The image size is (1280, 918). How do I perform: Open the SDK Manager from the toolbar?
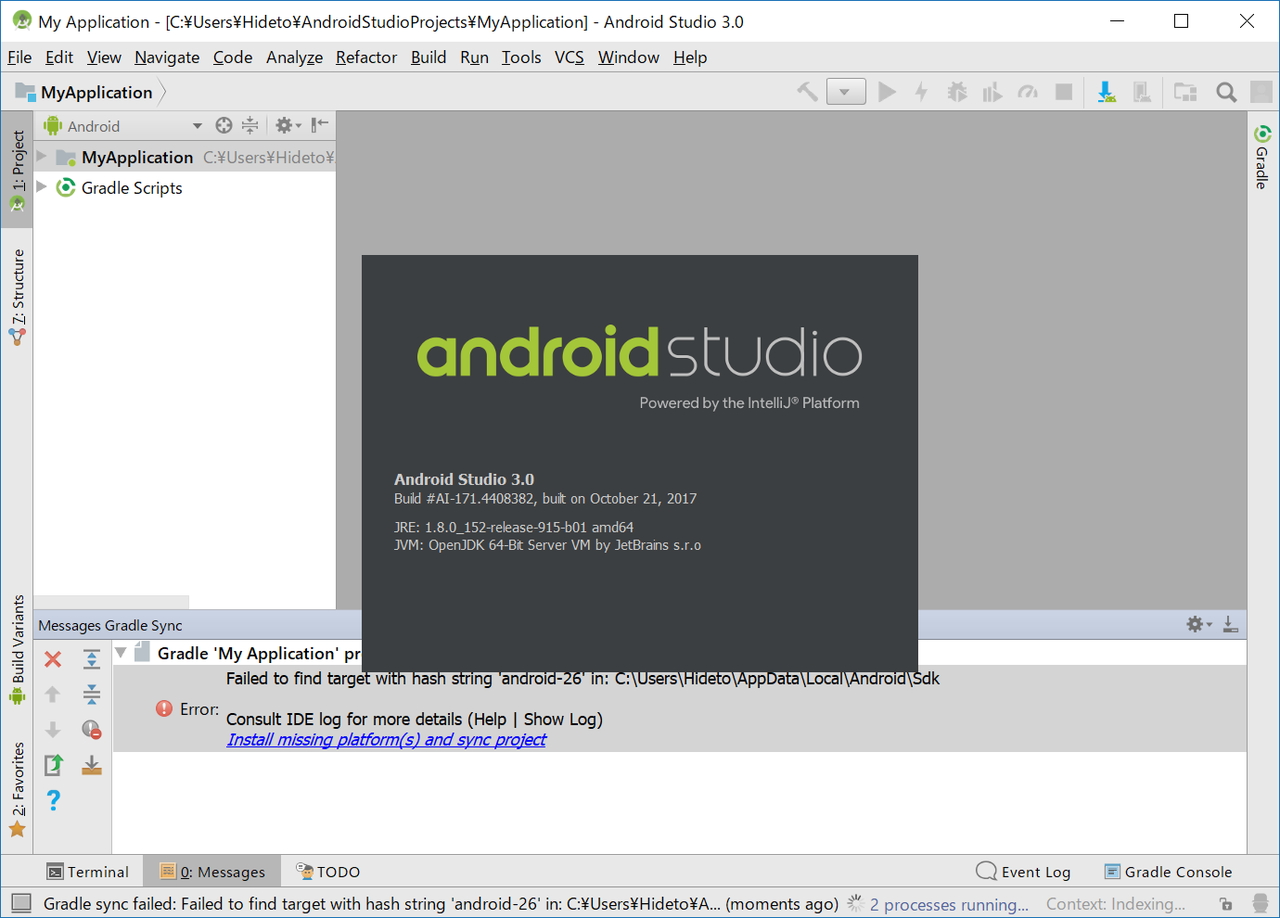tap(1105, 92)
